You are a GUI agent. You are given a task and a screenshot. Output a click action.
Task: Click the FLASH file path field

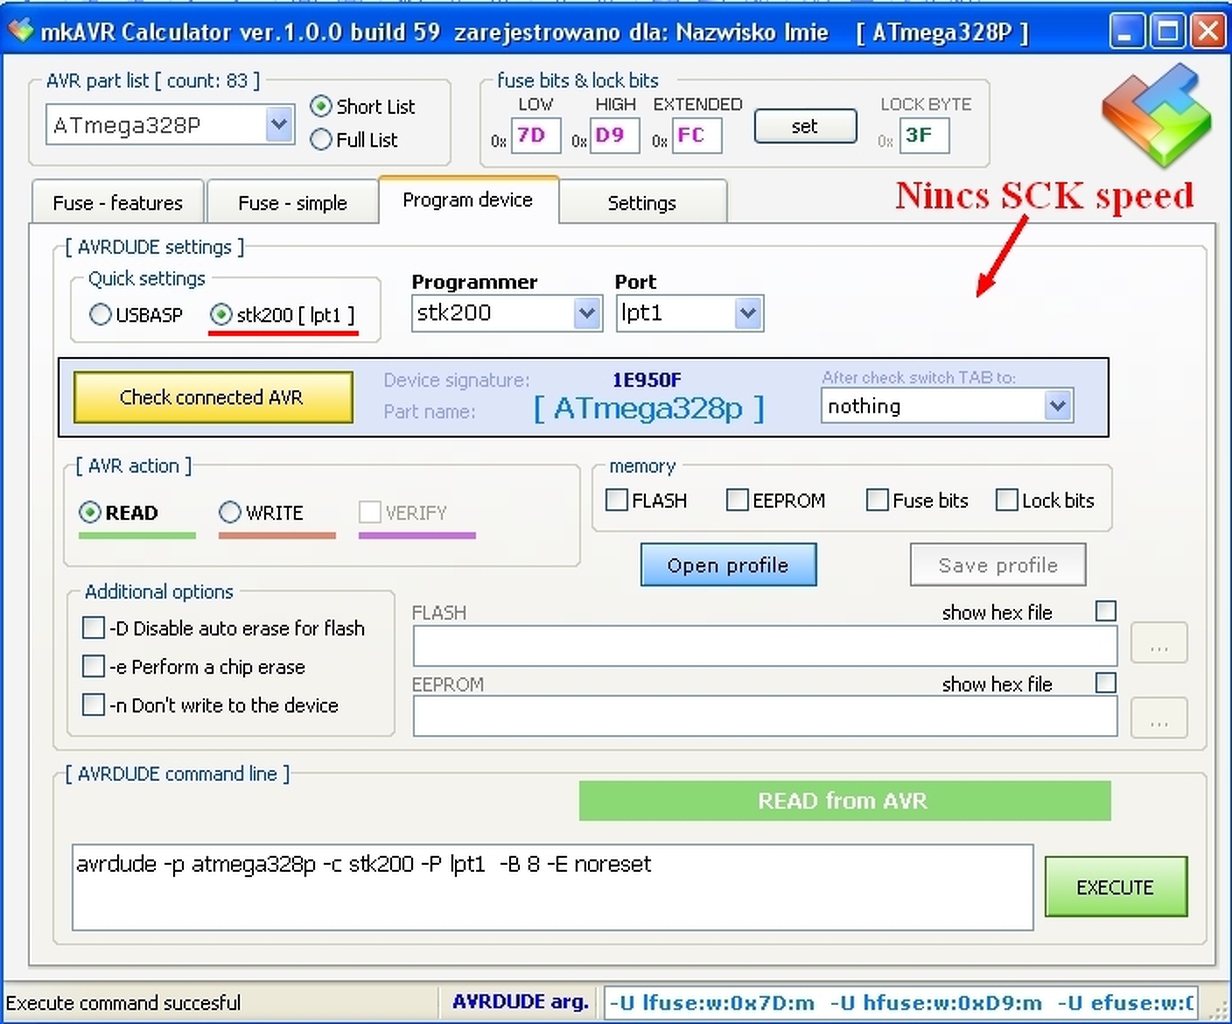tap(765, 646)
